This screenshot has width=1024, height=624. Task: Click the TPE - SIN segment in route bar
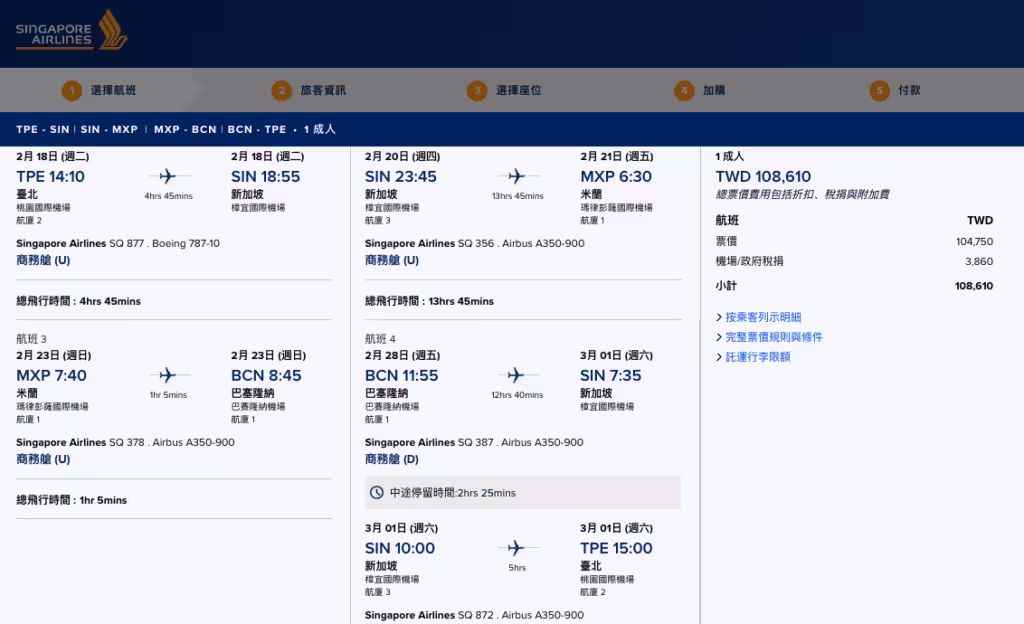click(42, 129)
